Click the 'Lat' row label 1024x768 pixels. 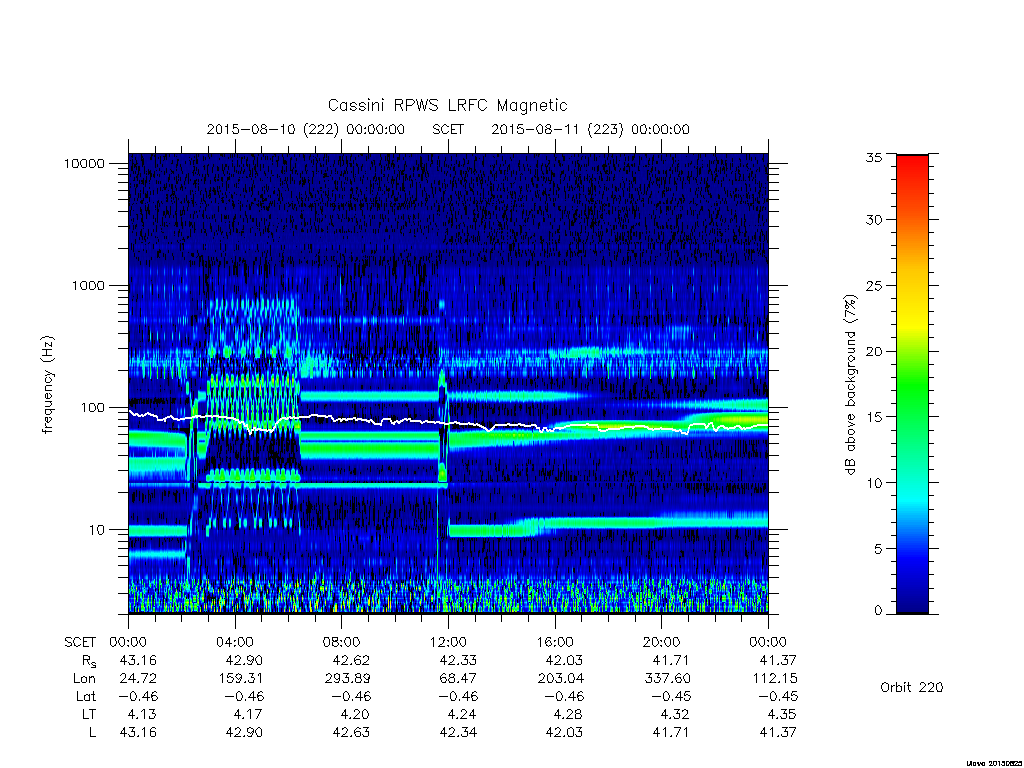[85, 696]
